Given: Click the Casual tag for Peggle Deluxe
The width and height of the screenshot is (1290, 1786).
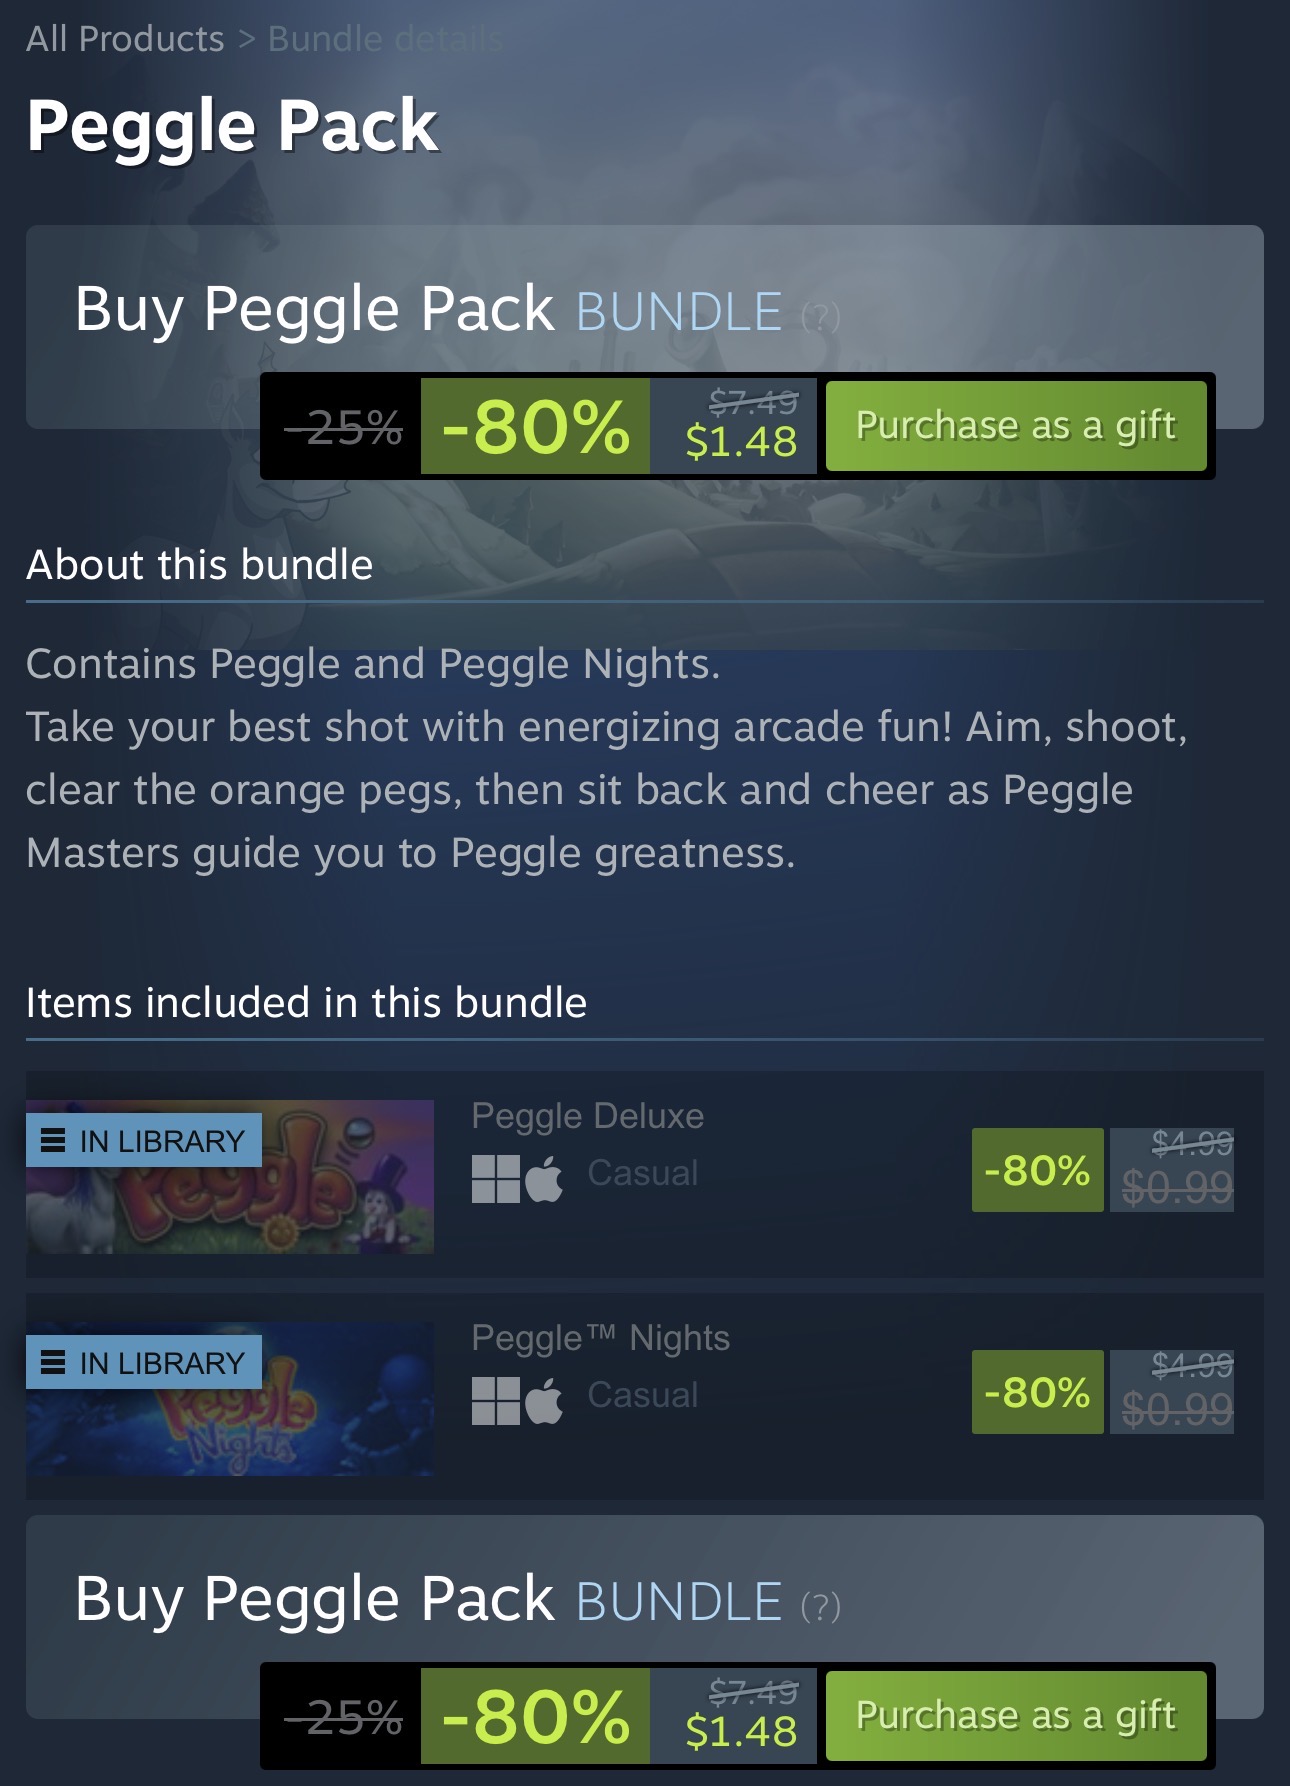Looking at the screenshot, I should tap(643, 1173).
